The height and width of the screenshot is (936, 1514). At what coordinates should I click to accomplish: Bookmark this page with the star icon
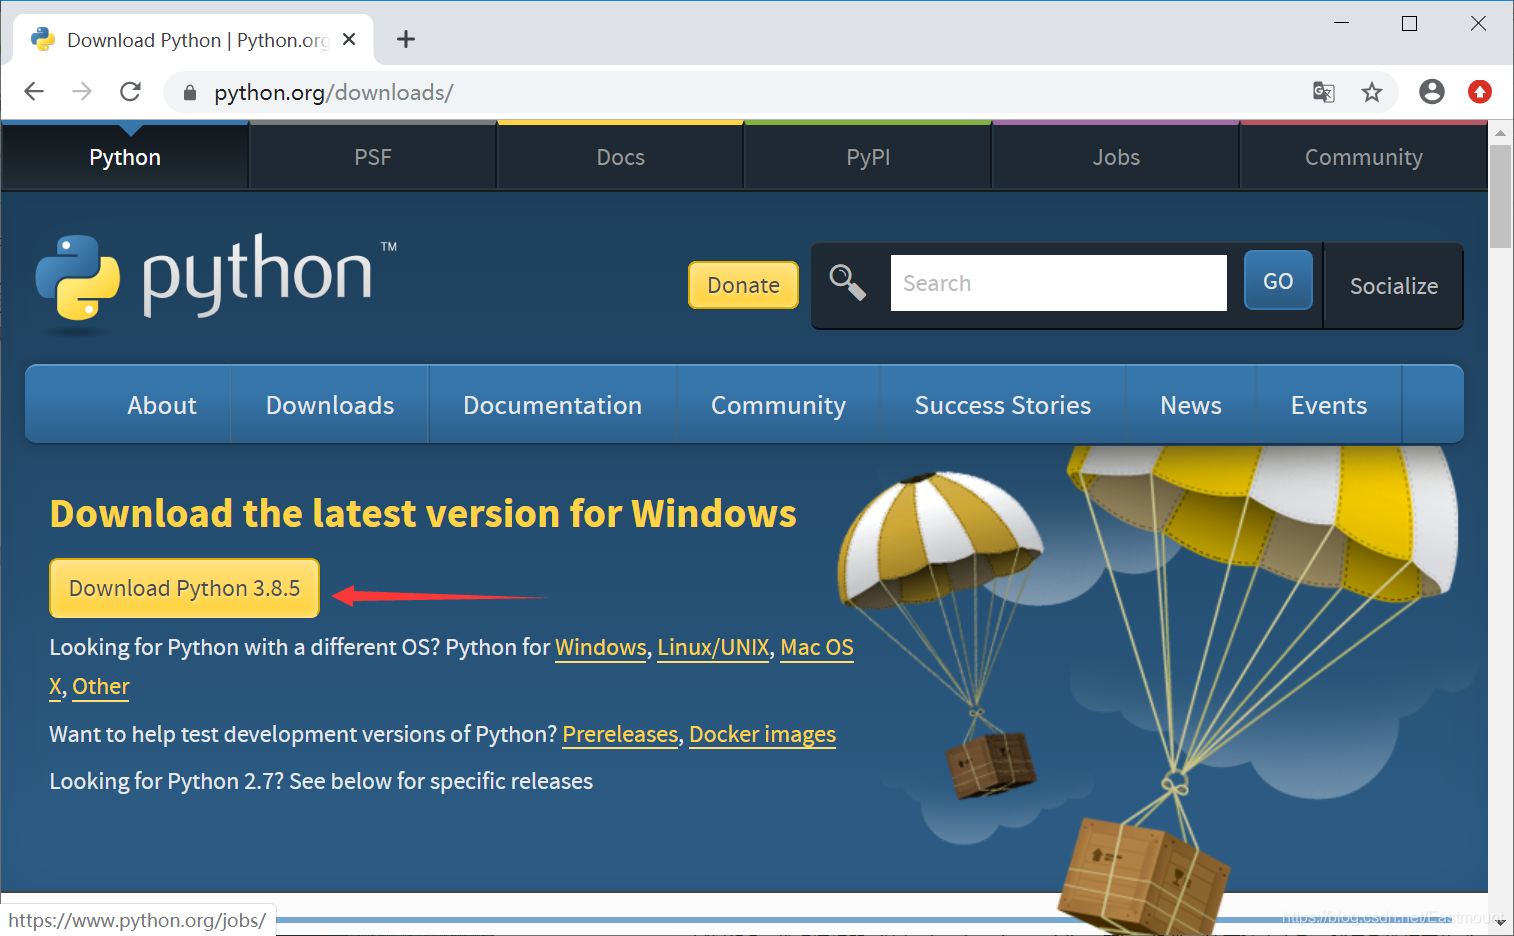1372,92
